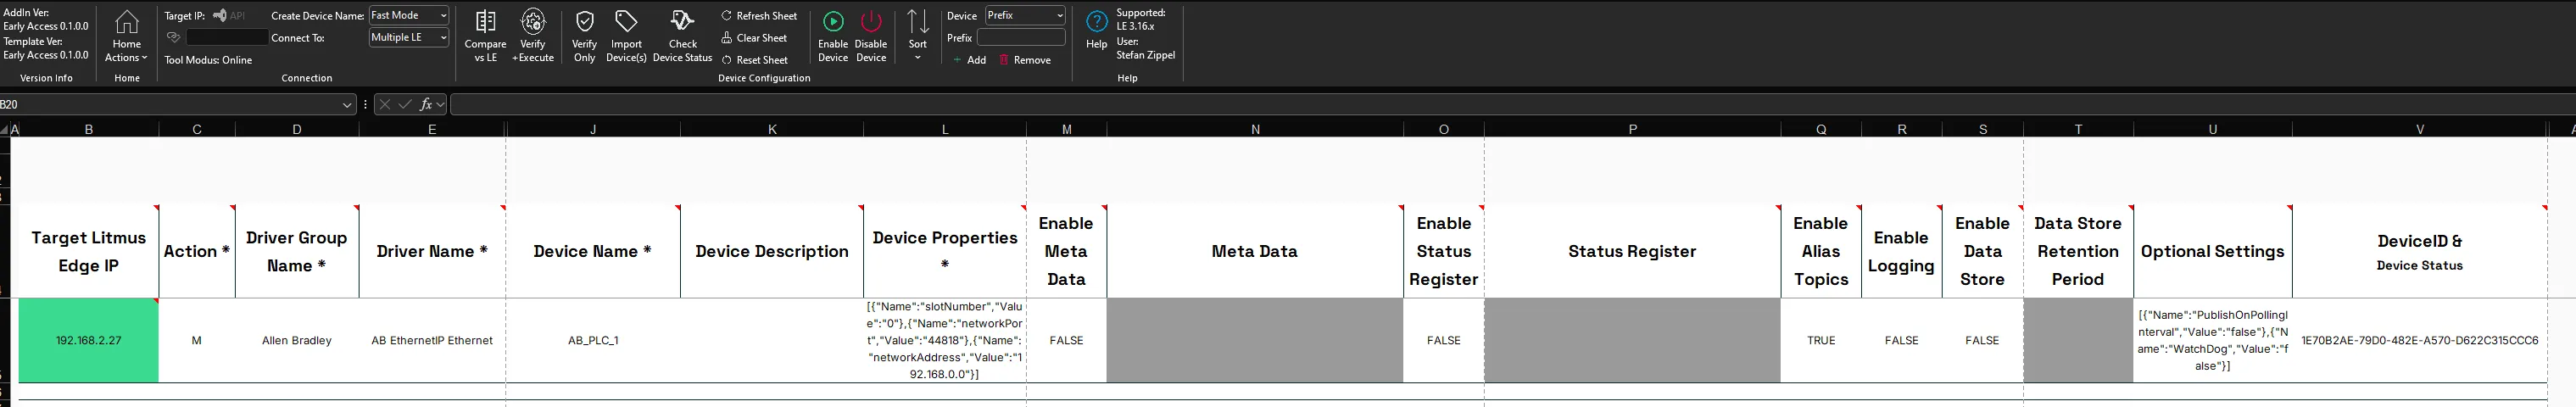Viewport: 2576px width, 407px height.
Task: Reset Sheet
Action: (754, 60)
